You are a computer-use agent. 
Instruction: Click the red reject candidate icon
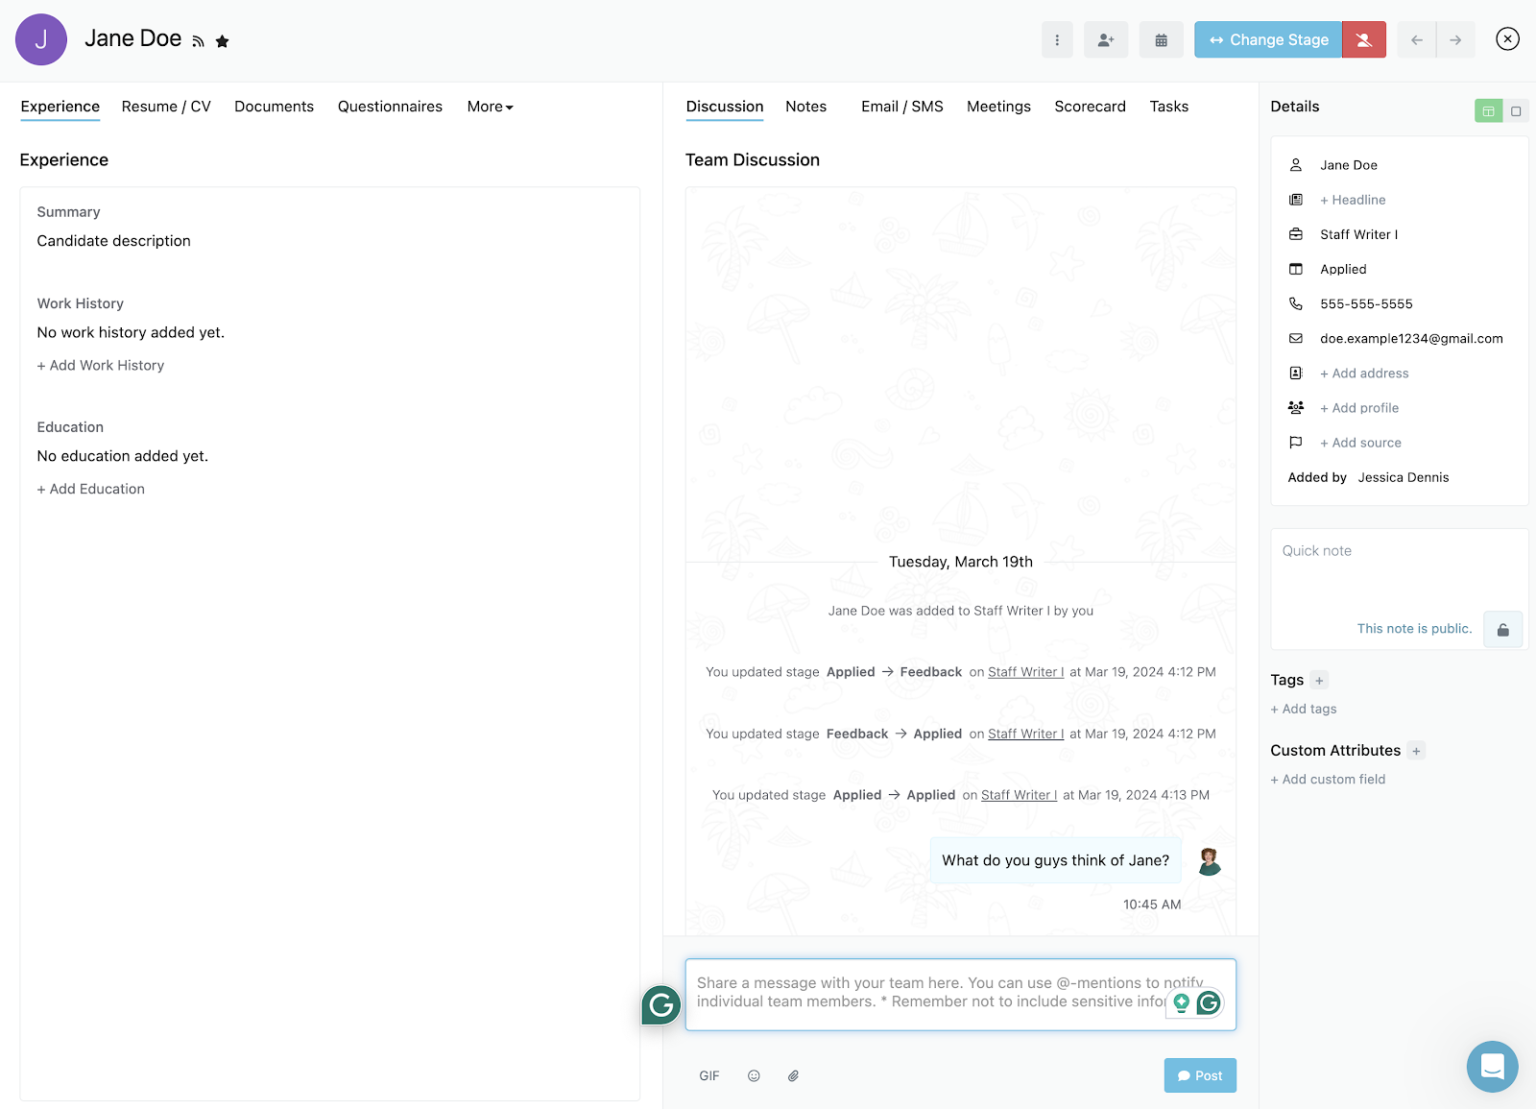[1363, 39]
